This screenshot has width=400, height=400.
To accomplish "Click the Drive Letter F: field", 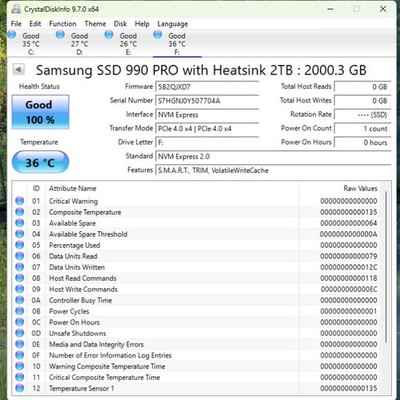I will (207, 142).
